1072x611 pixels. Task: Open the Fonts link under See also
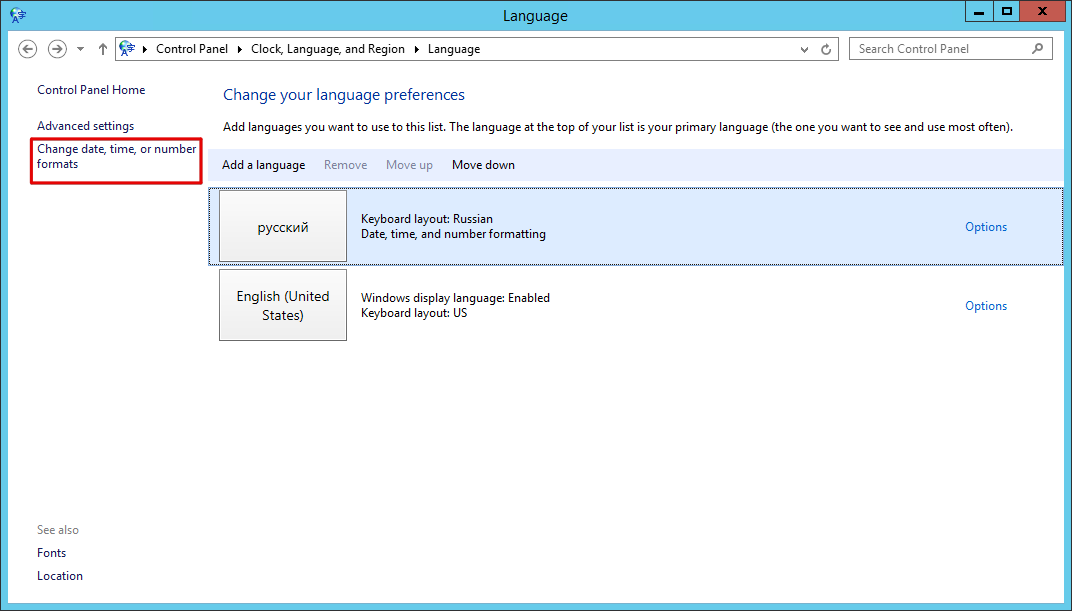[51, 553]
